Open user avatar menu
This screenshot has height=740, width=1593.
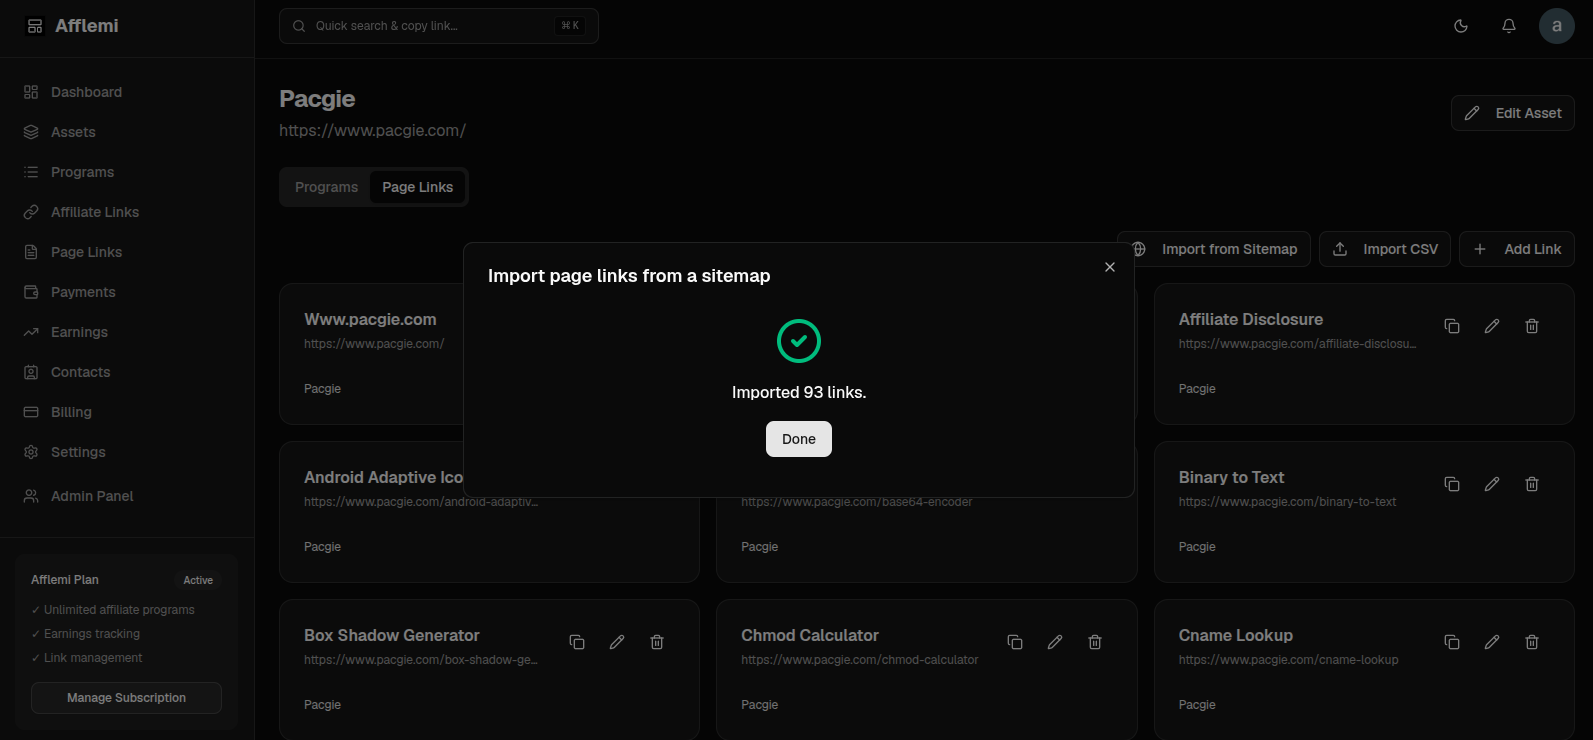[1557, 26]
